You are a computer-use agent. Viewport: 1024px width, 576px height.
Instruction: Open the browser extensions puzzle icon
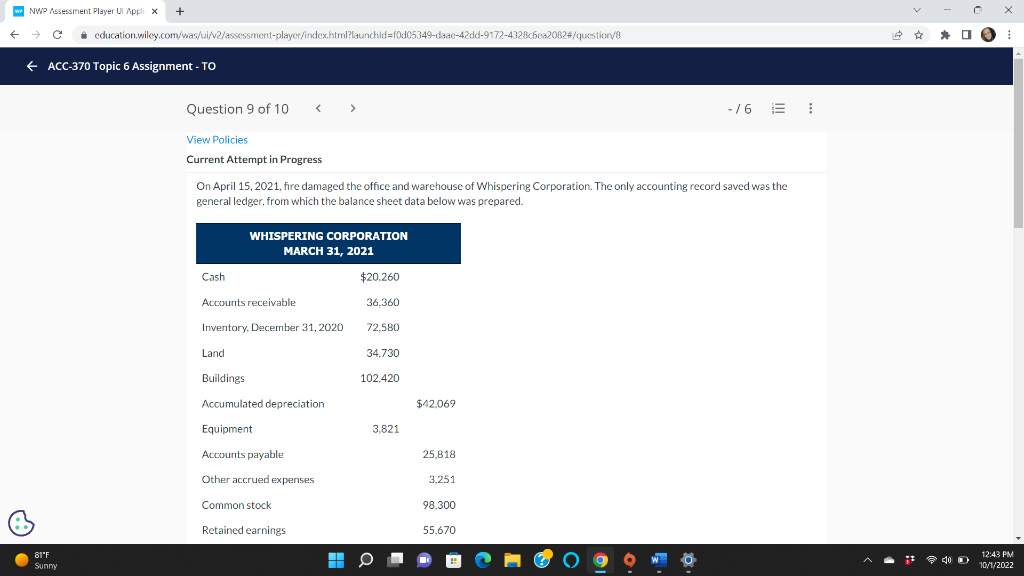pyautogui.click(x=945, y=35)
